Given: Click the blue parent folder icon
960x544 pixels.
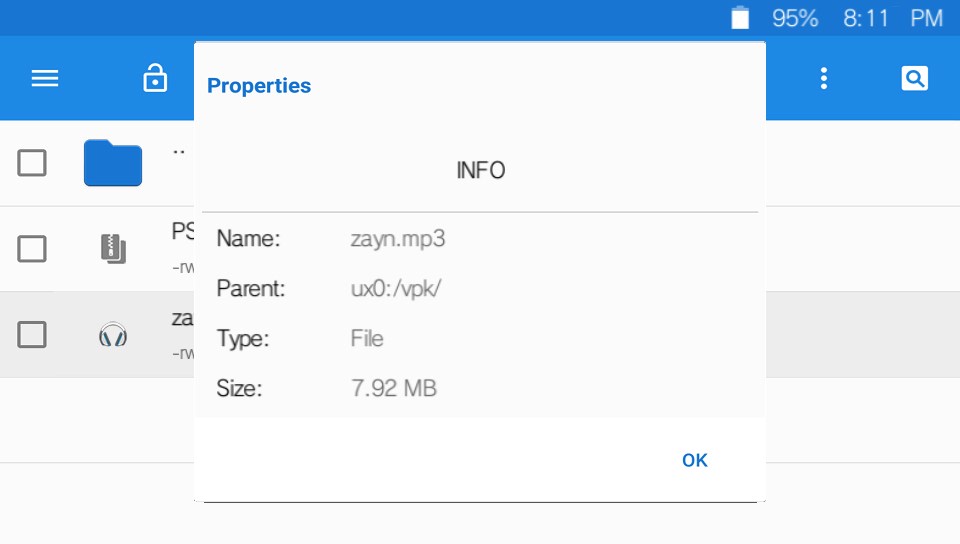Looking at the screenshot, I should pos(113,163).
